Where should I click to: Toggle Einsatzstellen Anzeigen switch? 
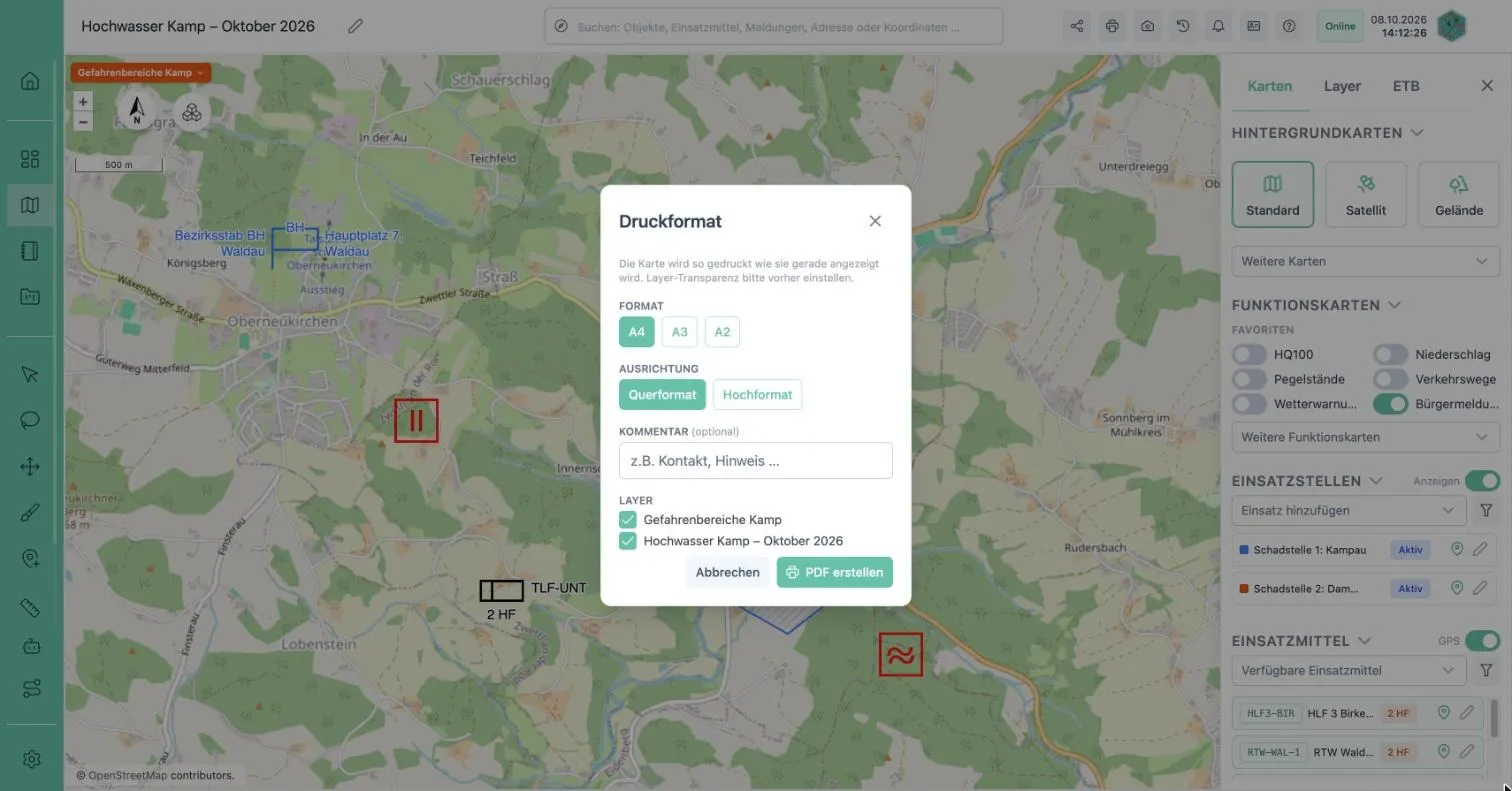click(x=1482, y=481)
